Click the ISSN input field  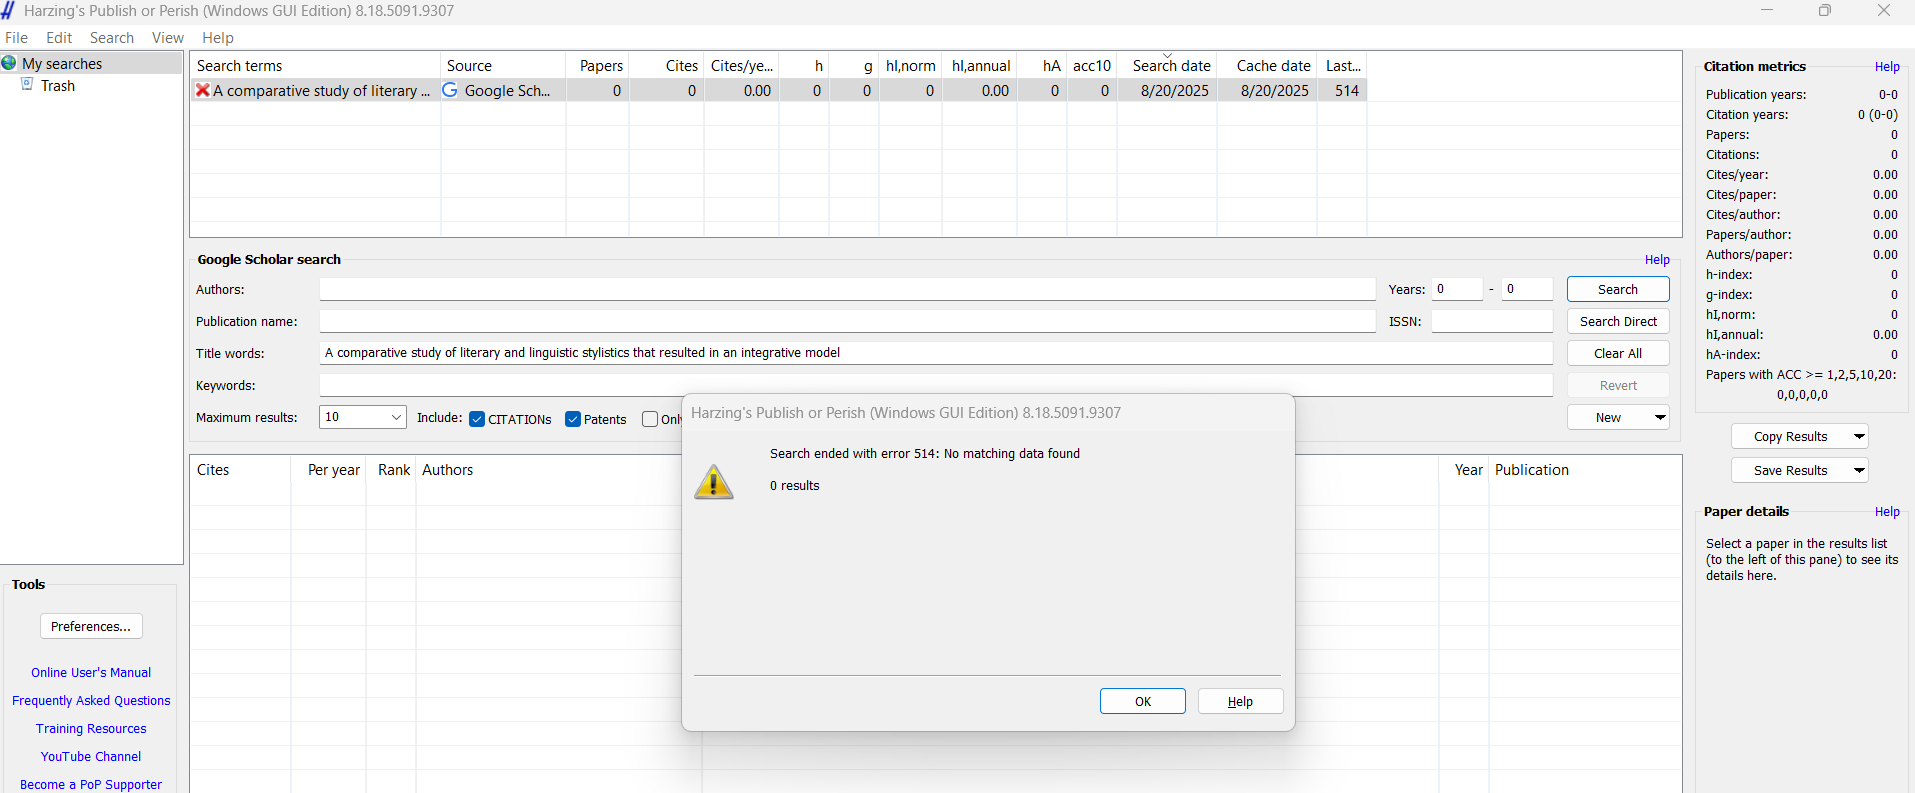pos(1492,321)
